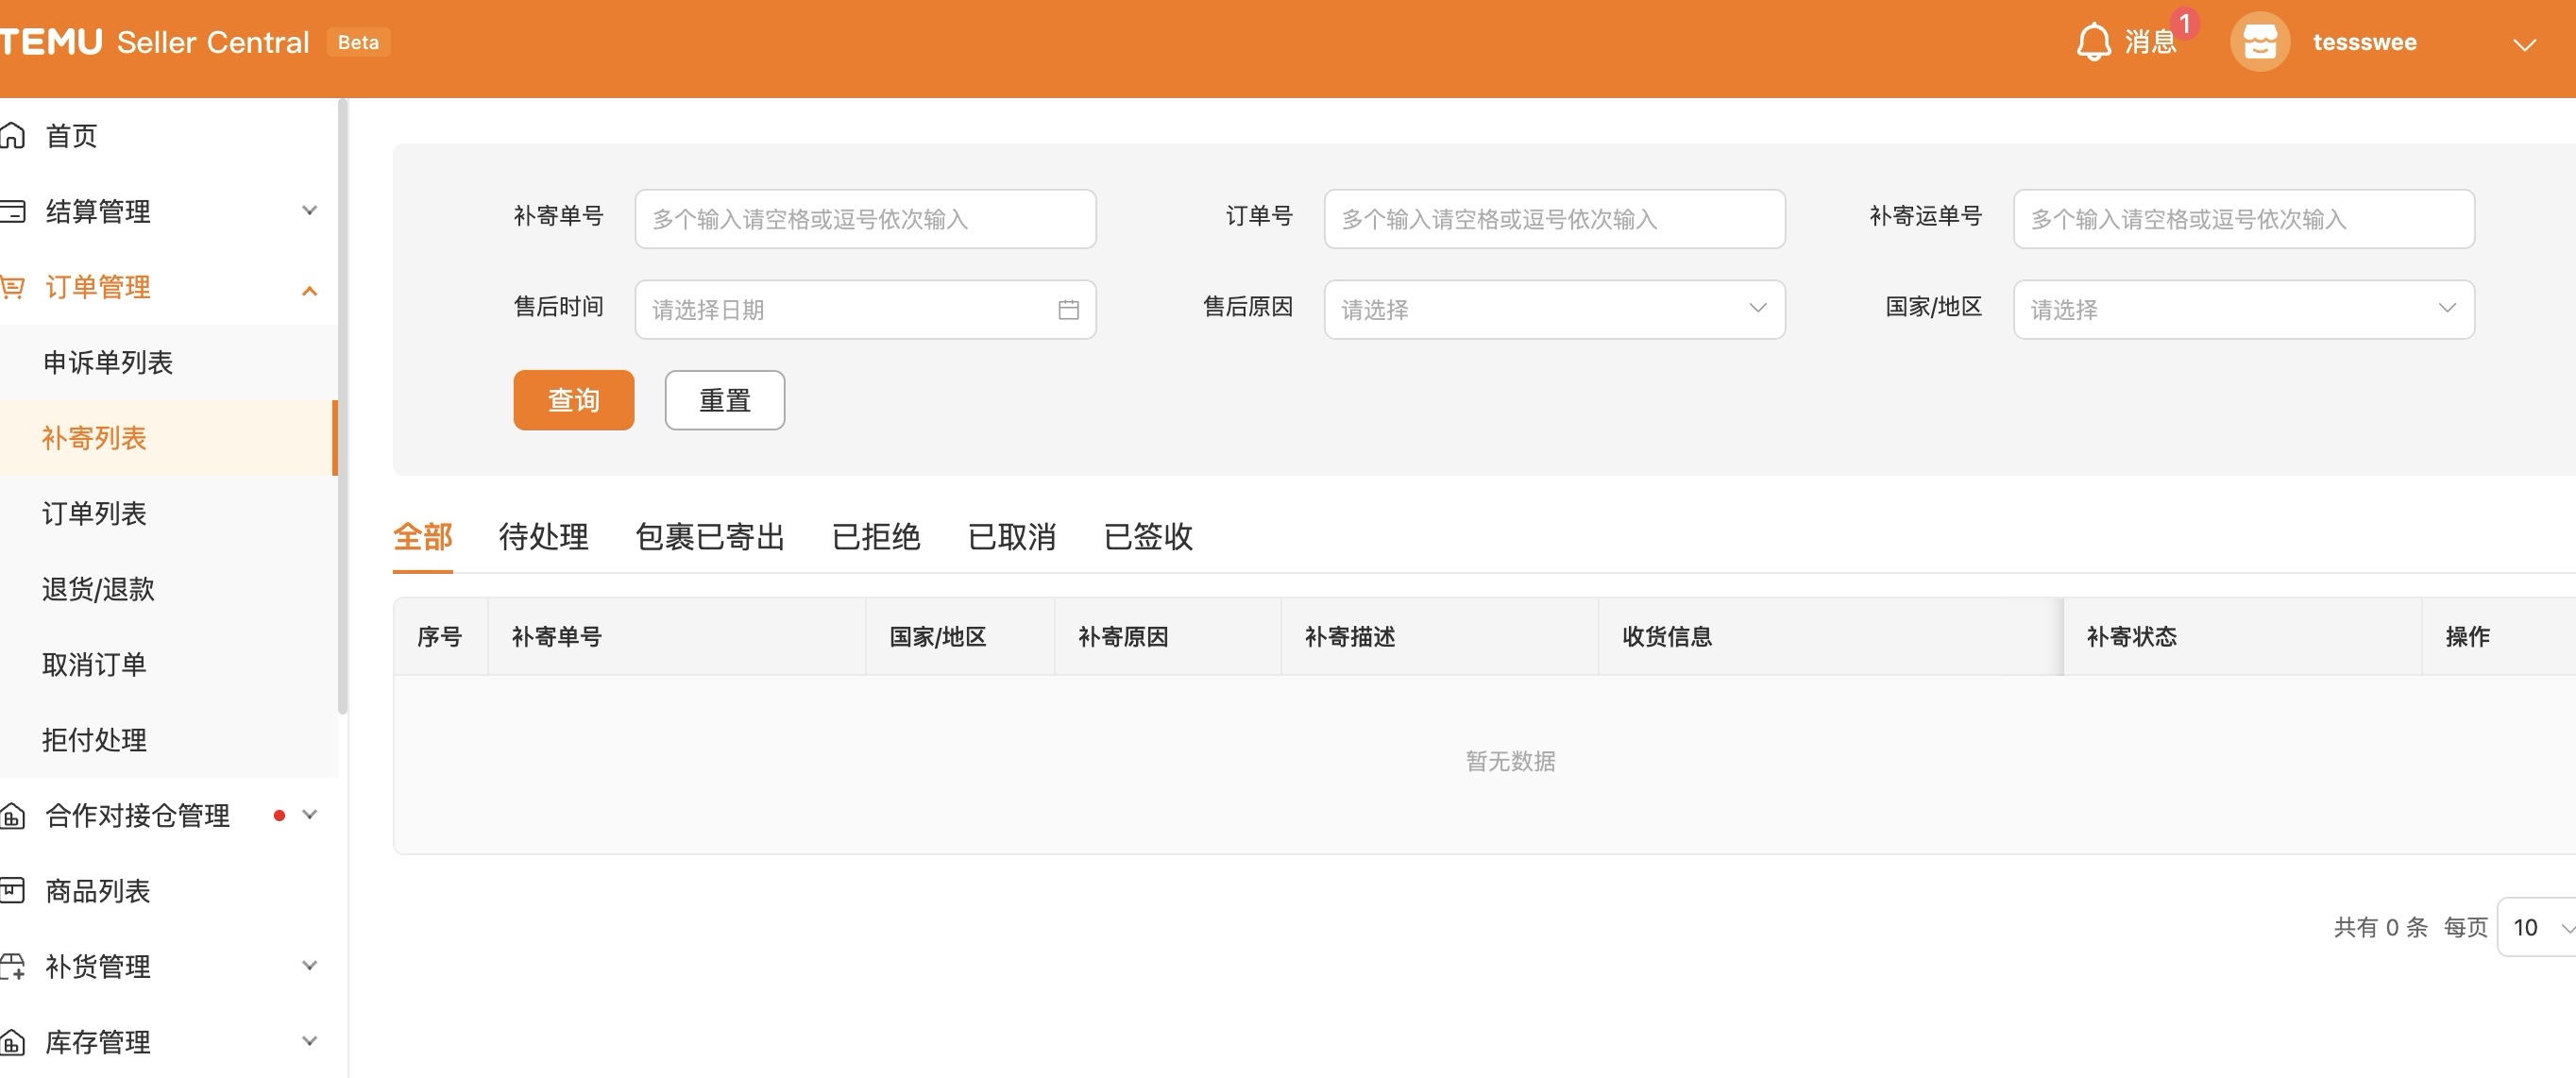
Task: Open the account dropdown next to tessswee
Action: (x=2526, y=45)
